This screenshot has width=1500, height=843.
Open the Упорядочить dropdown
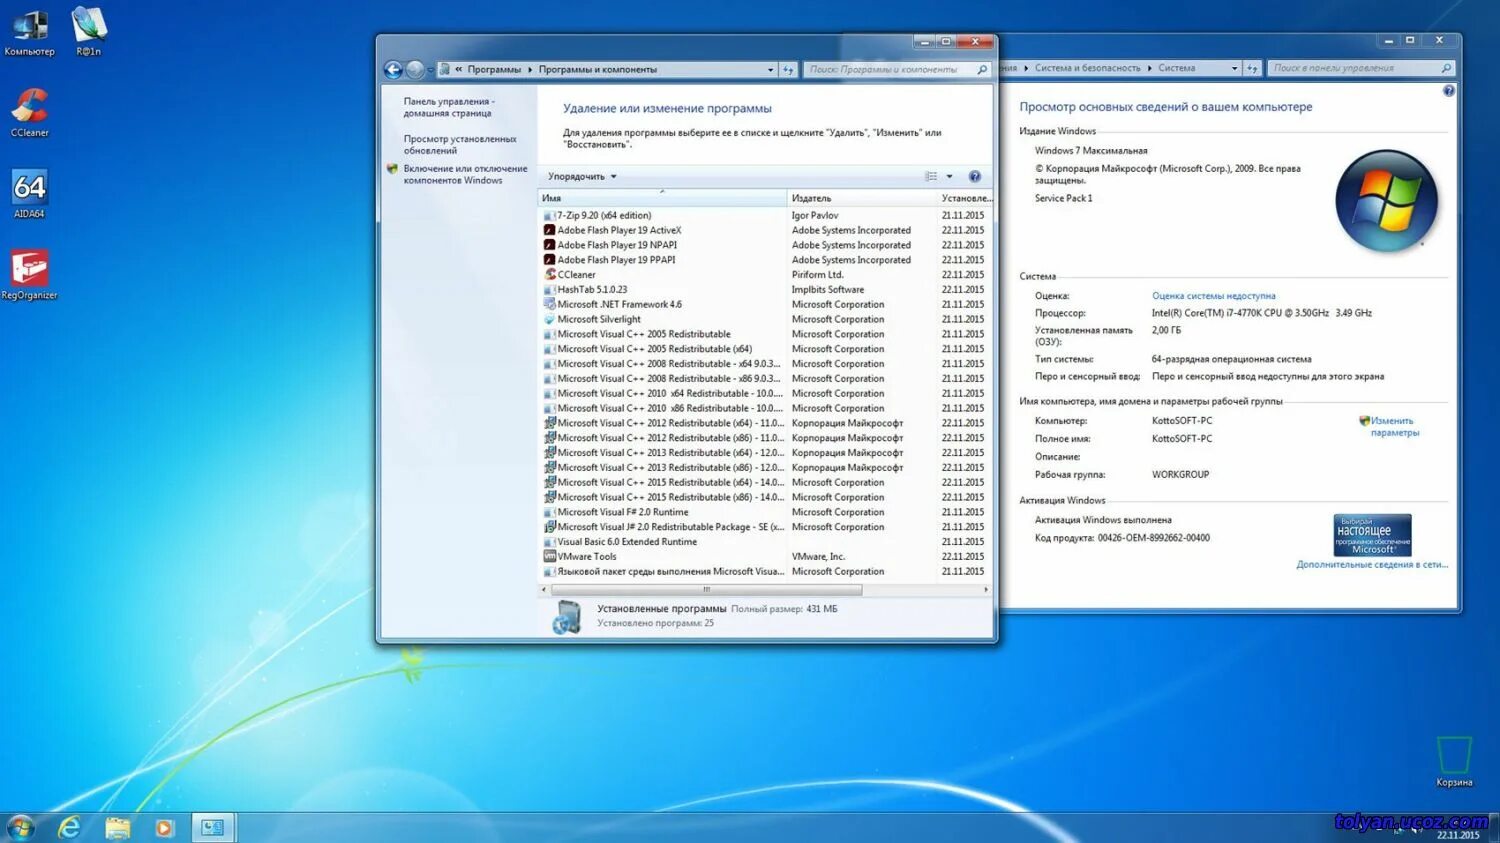579,176
